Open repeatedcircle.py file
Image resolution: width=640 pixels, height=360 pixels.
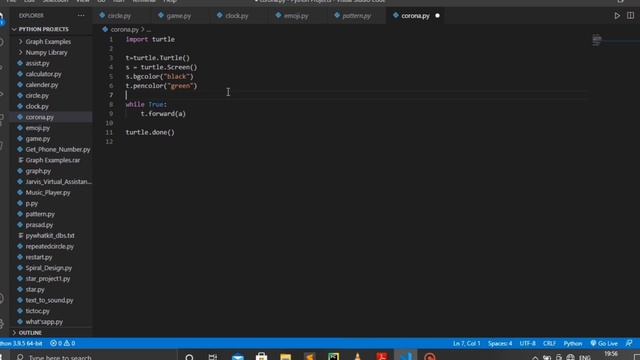(x=49, y=246)
